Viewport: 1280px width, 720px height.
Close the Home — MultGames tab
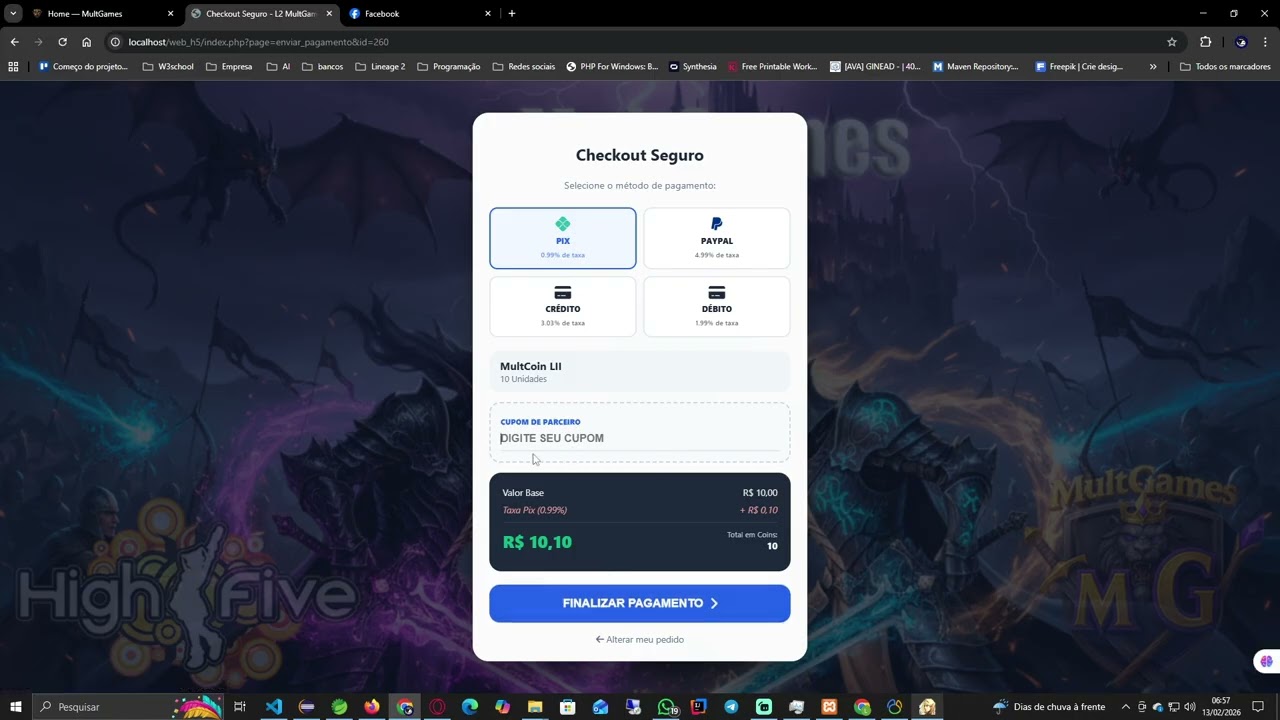(x=170, y=14)
